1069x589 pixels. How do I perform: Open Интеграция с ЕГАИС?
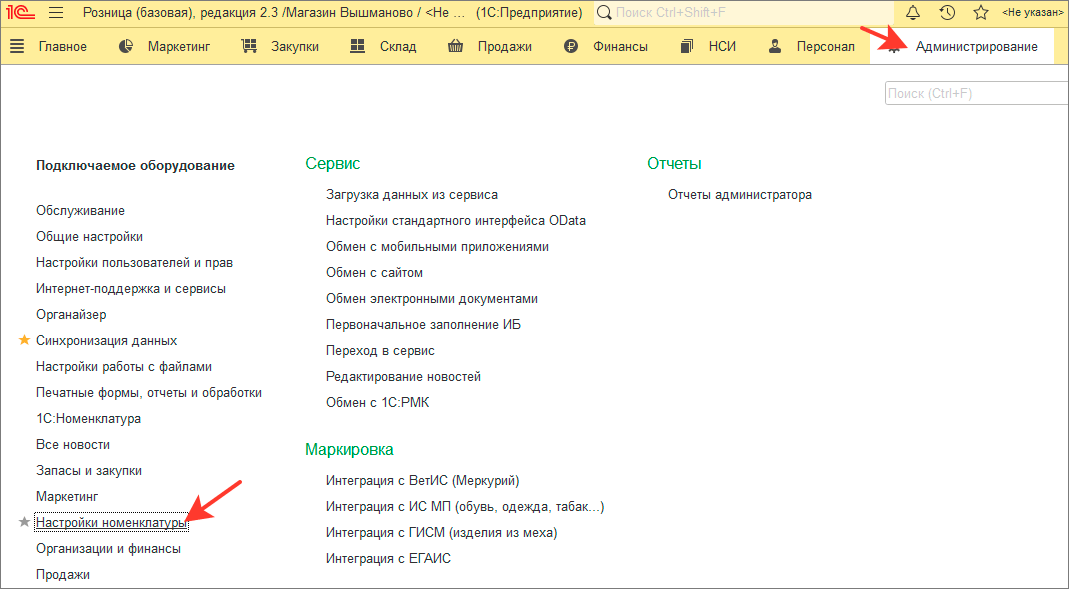point(388,558)
